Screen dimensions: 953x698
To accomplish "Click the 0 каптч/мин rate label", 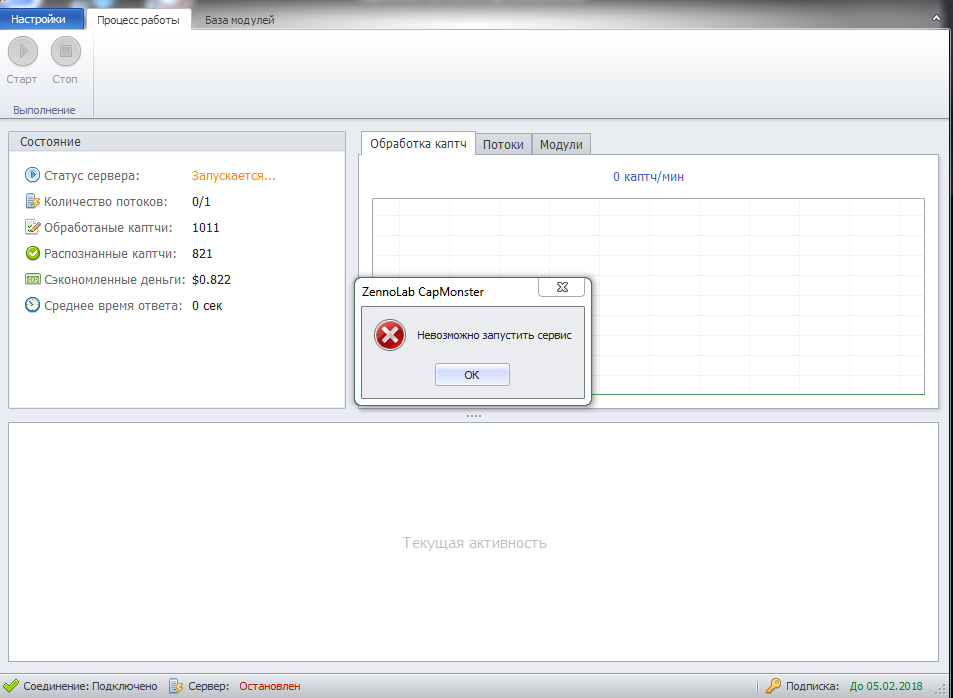I will click(x=649, y=177).
